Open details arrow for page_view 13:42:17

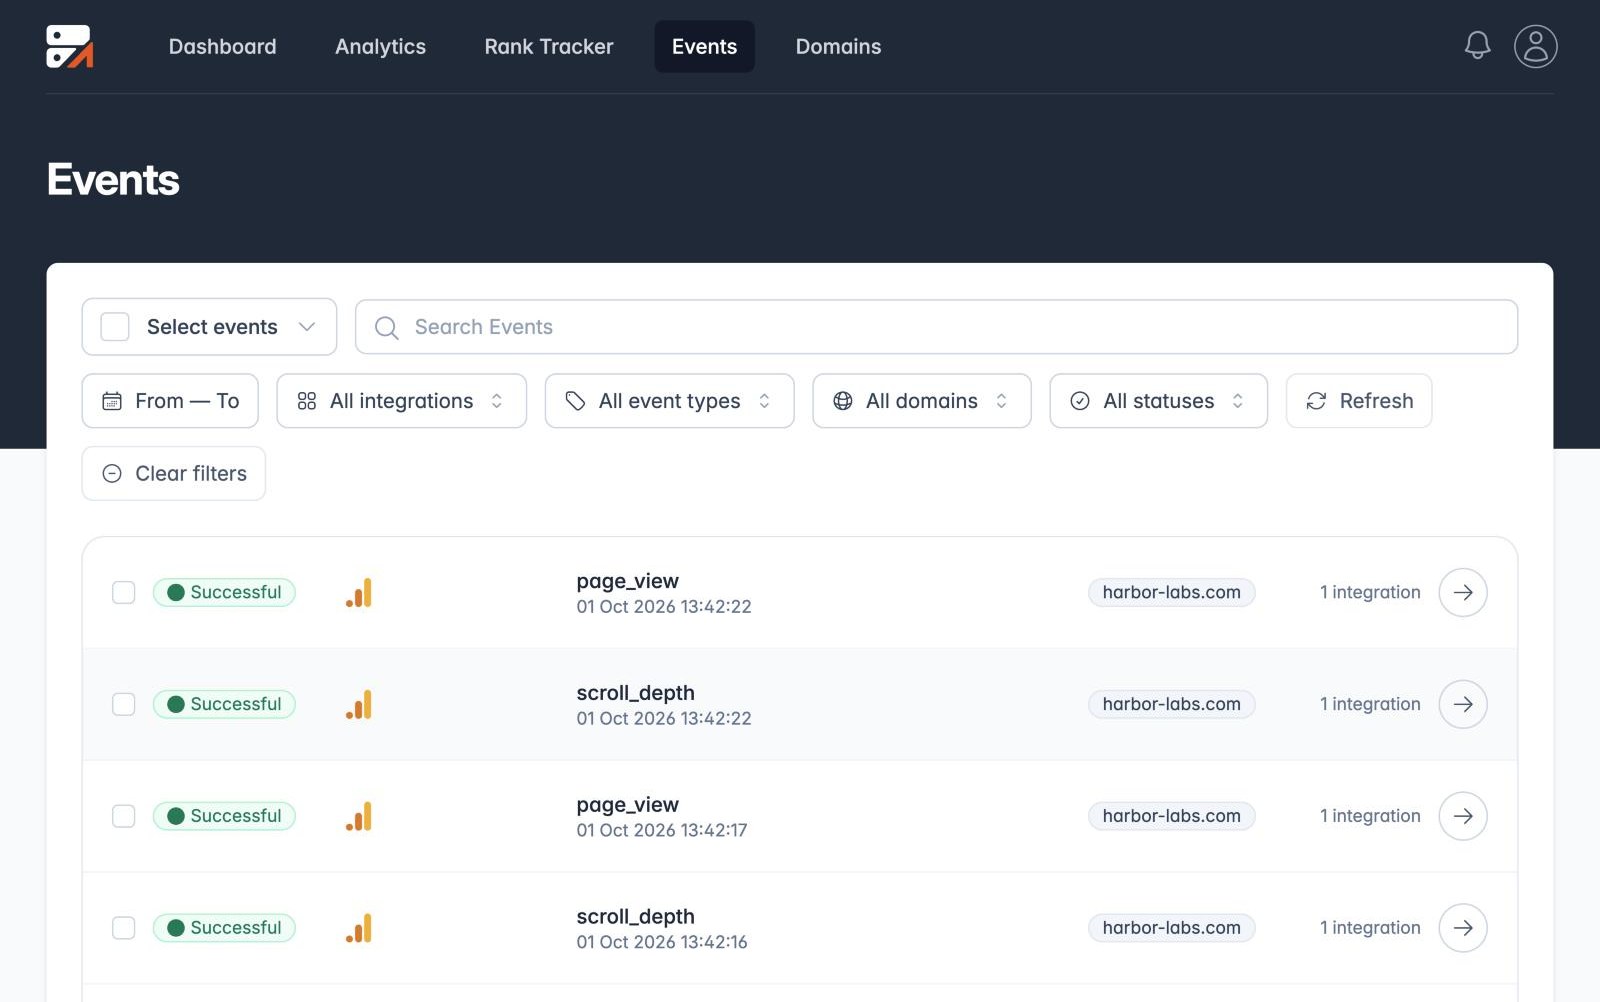tap(1462, 816)
